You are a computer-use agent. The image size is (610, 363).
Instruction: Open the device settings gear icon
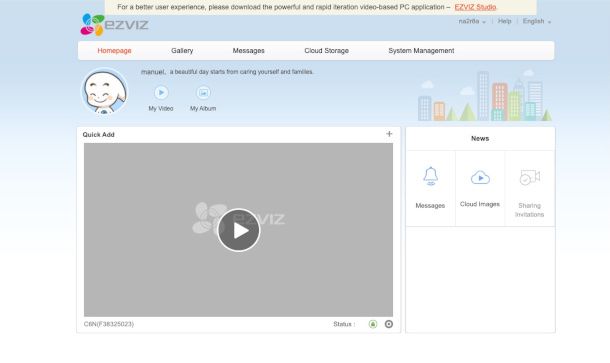[x=389, y=324]
